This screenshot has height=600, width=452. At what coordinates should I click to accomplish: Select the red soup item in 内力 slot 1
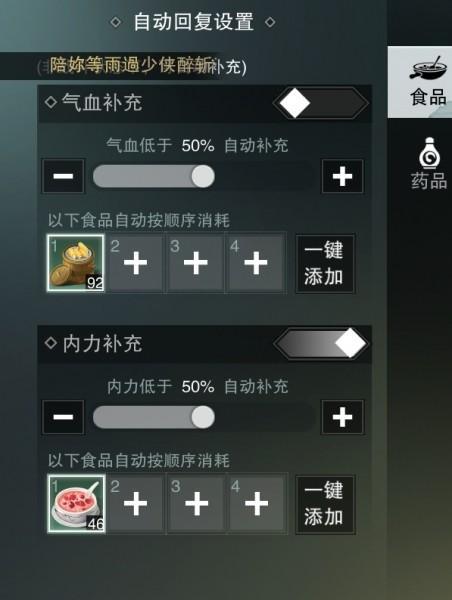tap(76, 504)
